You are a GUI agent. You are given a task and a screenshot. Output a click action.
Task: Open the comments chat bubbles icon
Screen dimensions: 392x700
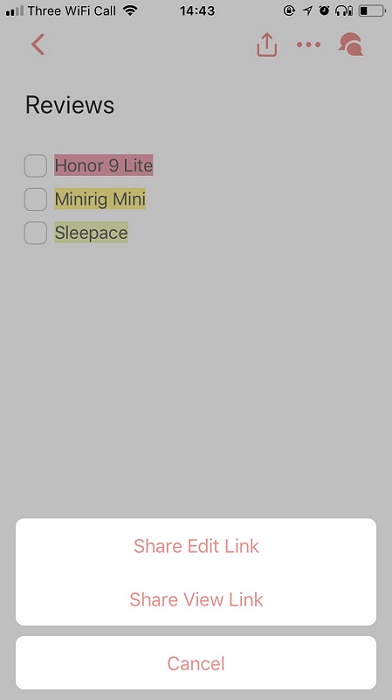[350, 45]
